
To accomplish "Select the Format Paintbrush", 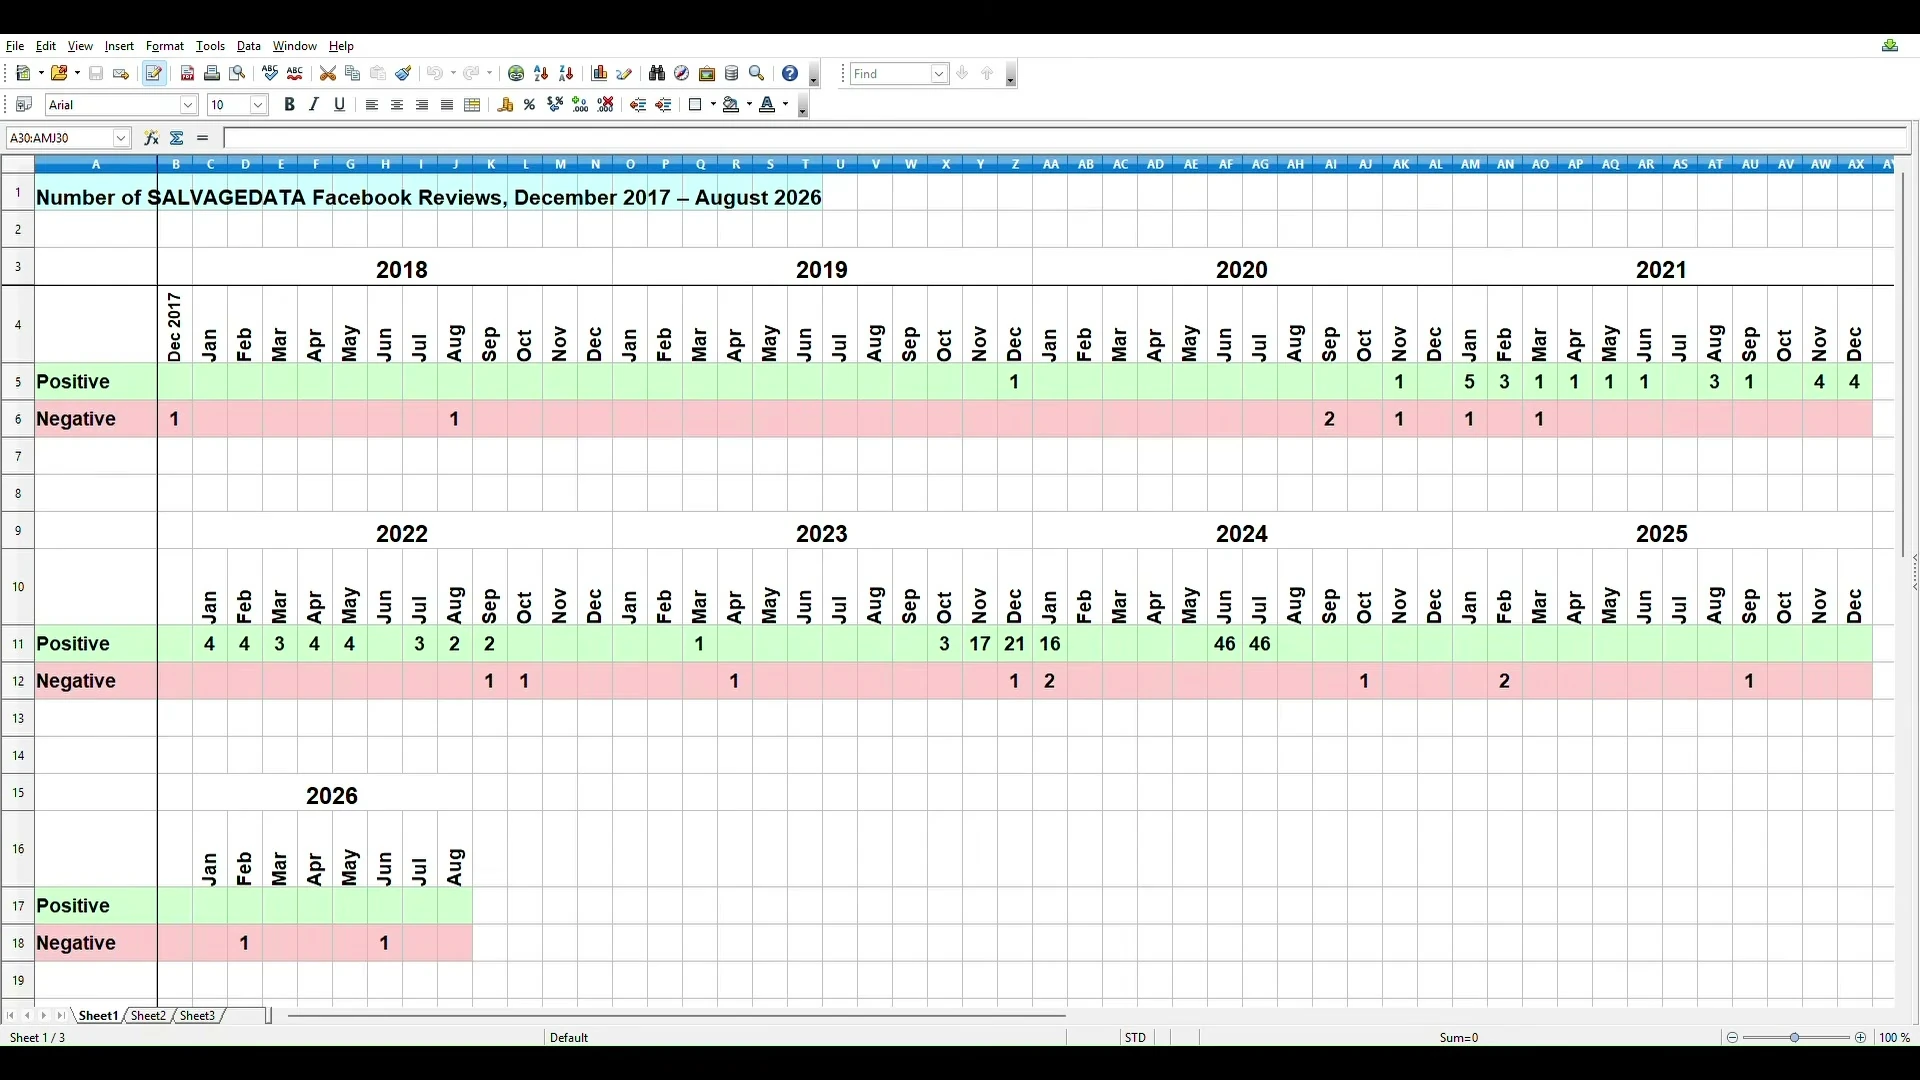I will [403, 74].
